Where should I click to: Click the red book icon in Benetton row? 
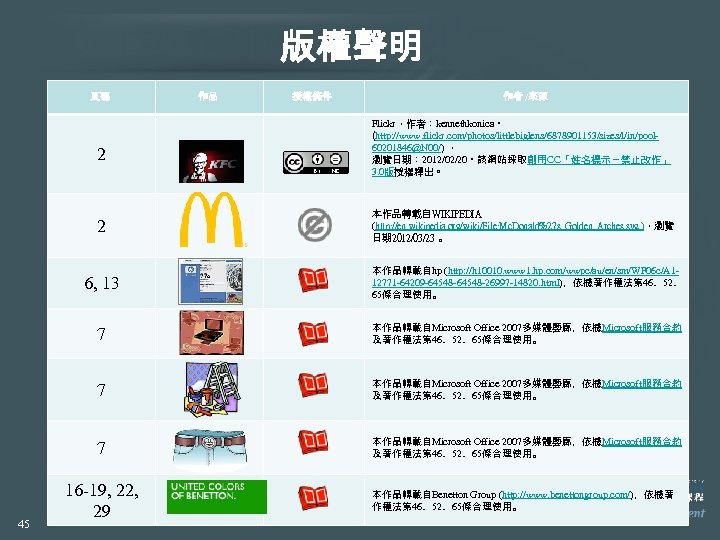tap(313, 498)
